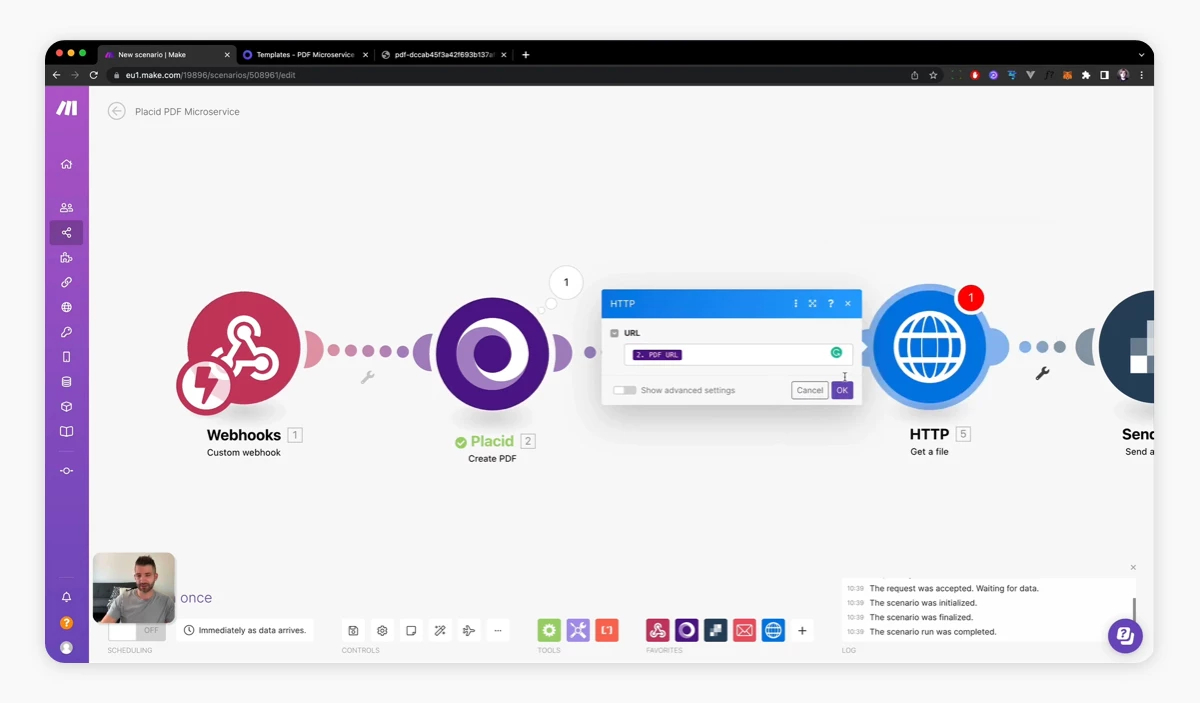The height and width of the screenshot is (703, 1200).
Task: Collapse the URL field section
Action: 614,333
